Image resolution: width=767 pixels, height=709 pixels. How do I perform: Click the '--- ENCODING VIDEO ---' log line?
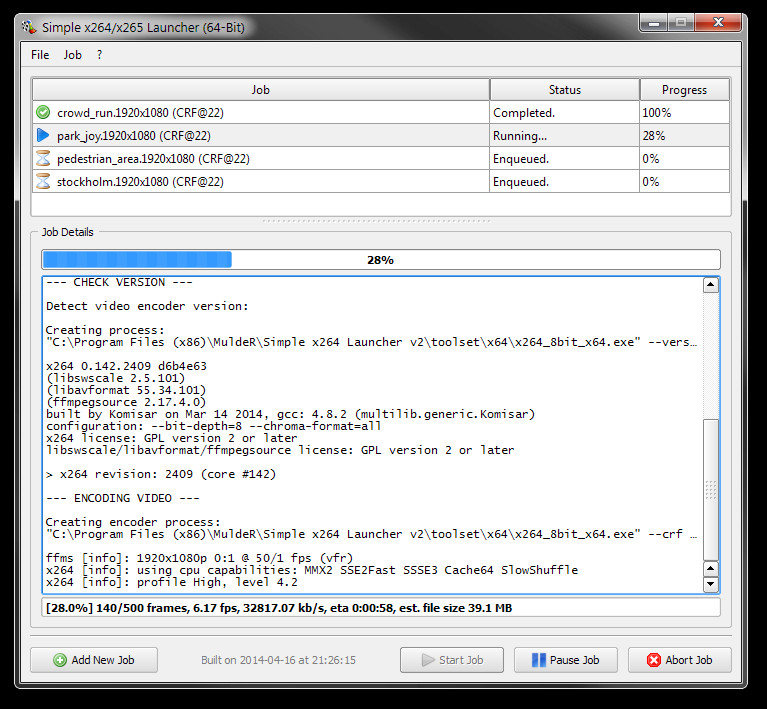pos(122,498)
